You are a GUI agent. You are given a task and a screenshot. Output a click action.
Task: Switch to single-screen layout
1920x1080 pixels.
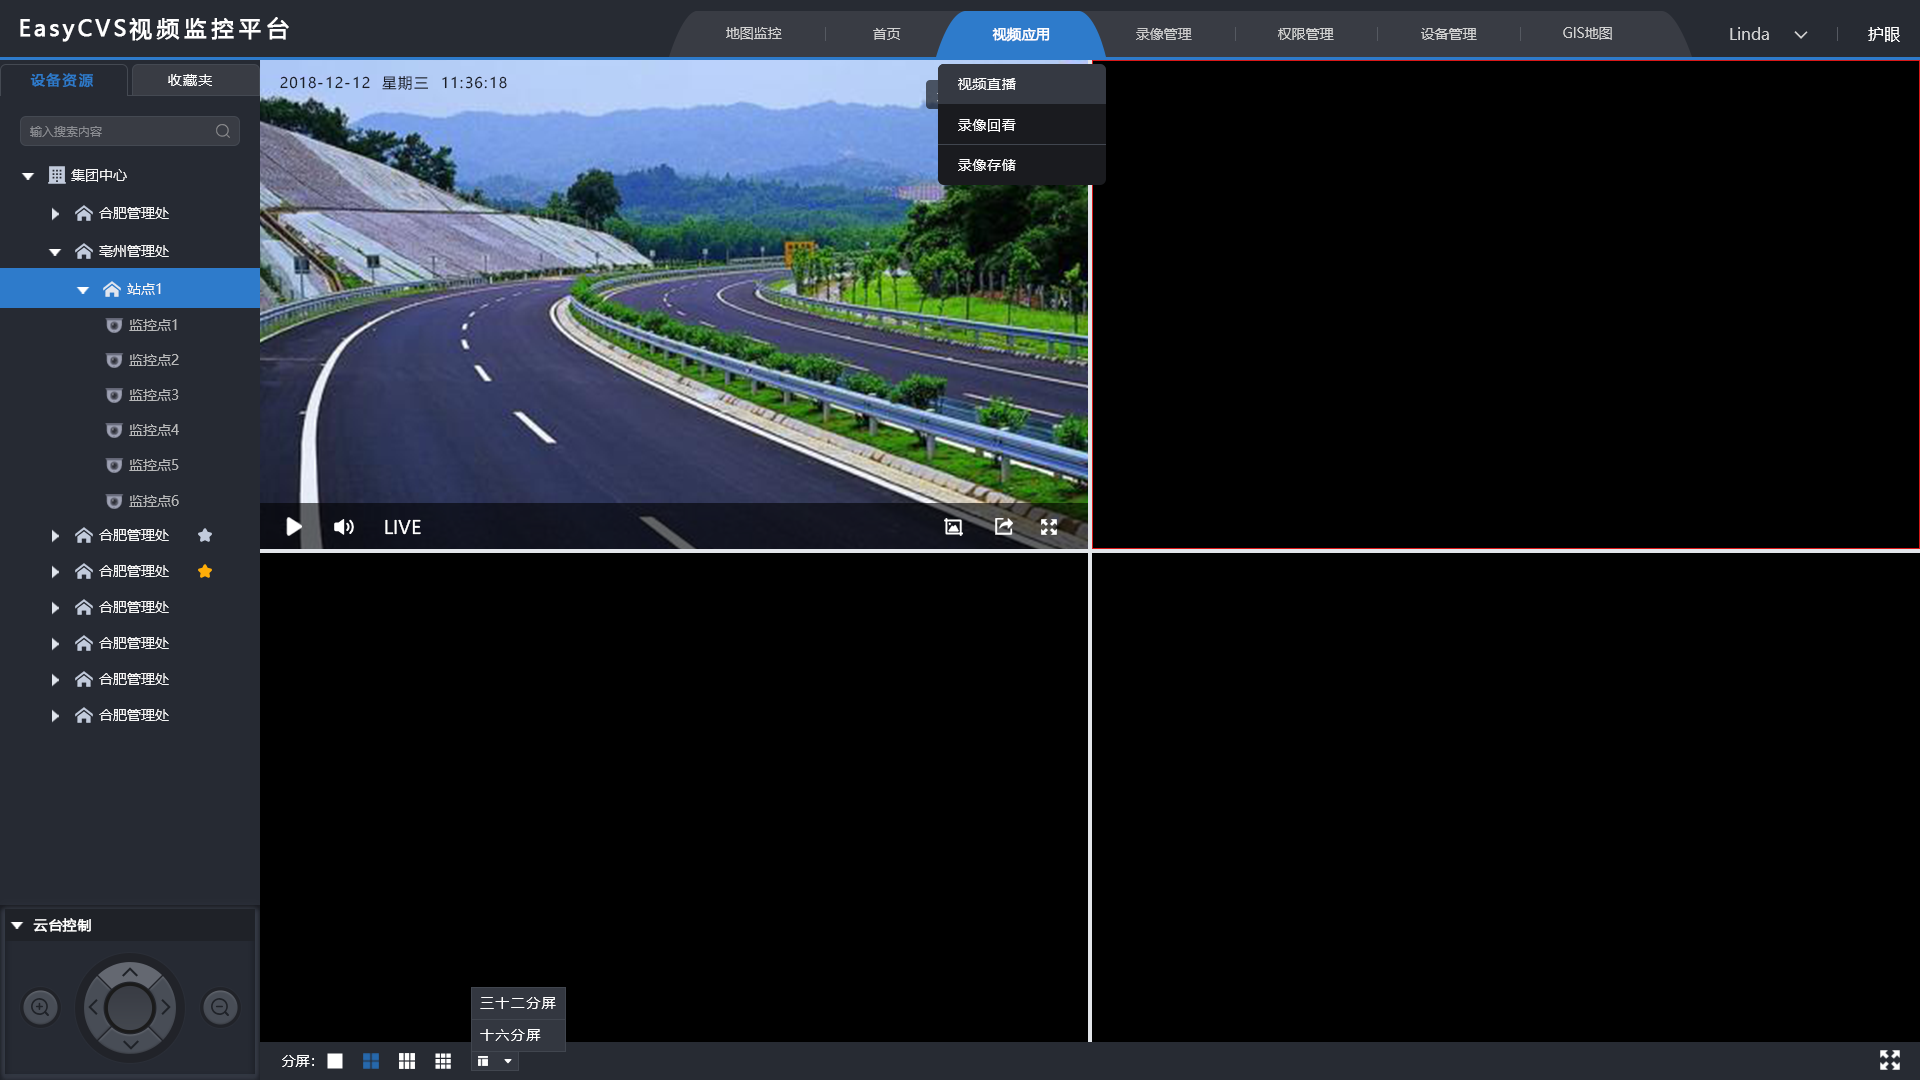click(335, 1061)
